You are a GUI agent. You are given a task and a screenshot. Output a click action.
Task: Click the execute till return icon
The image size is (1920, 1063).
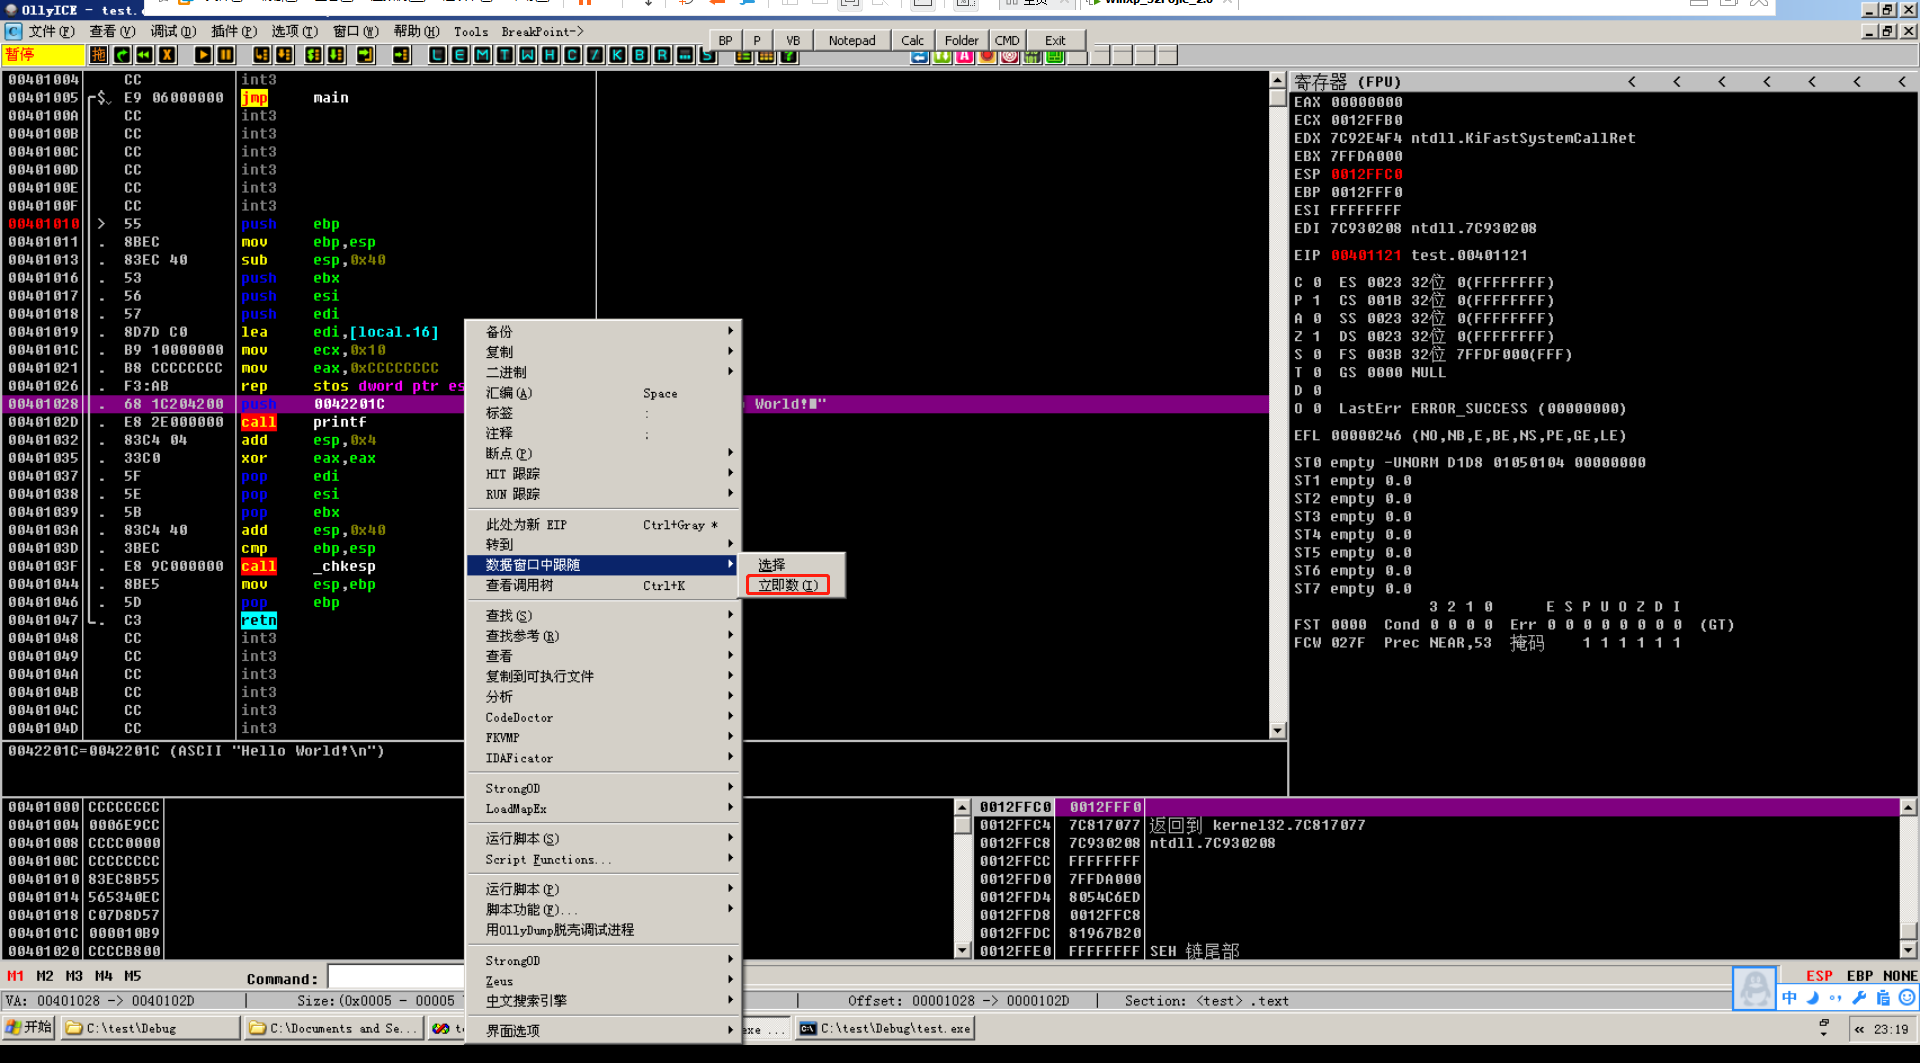(x=365, y=55)
